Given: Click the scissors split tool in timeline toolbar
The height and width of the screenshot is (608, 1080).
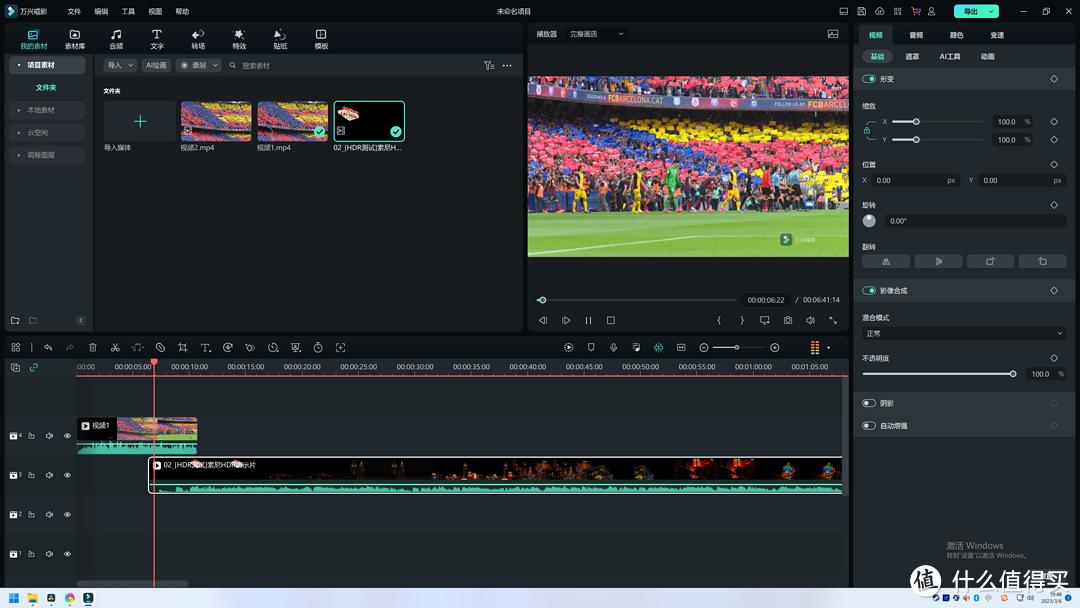Looking at the screenshot, I should [115, 347].
